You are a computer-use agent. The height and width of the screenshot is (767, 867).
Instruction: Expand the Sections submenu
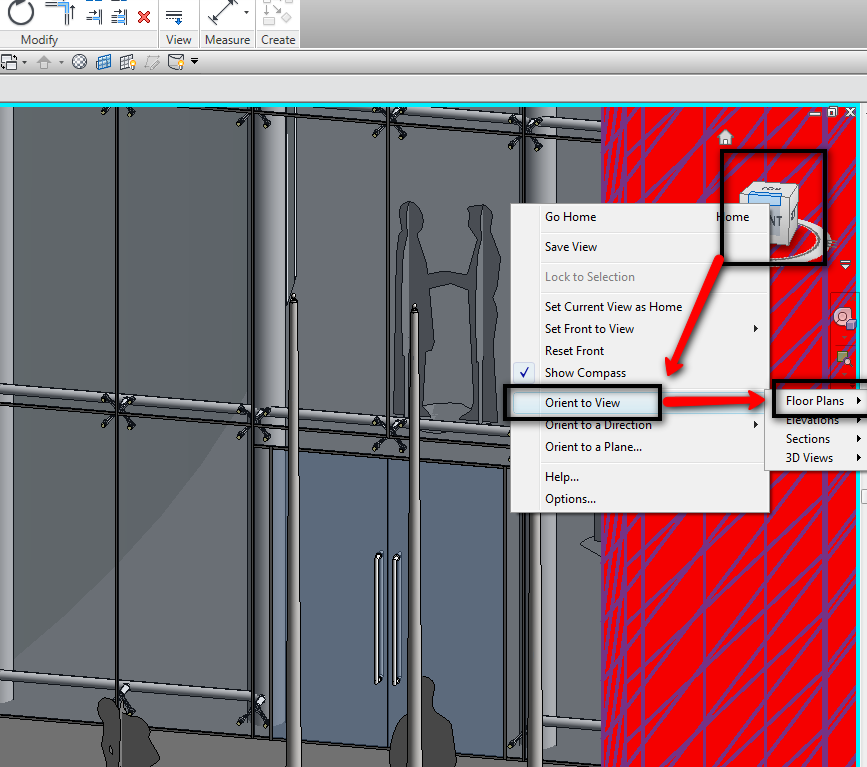click(808, 439)
